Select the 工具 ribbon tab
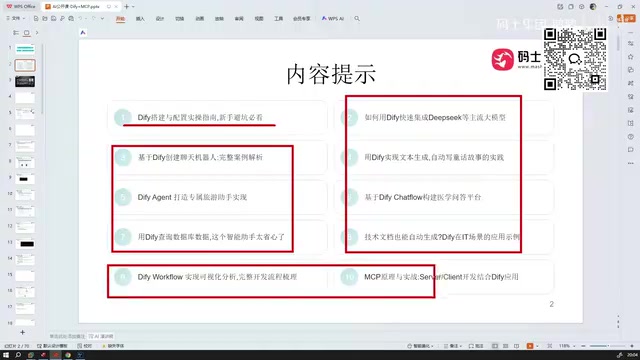Viewport: 640px width, 360px height. (278, 19)
